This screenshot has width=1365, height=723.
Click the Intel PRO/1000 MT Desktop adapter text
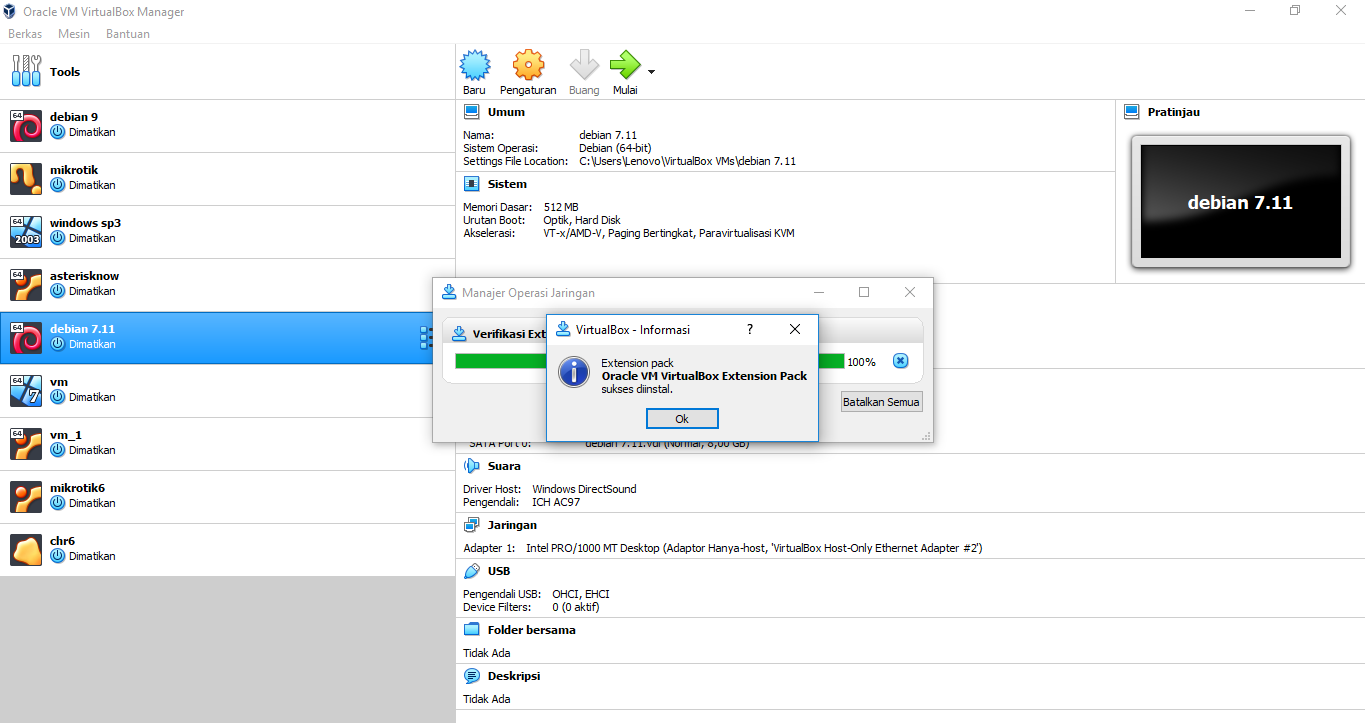click(754, 548)
